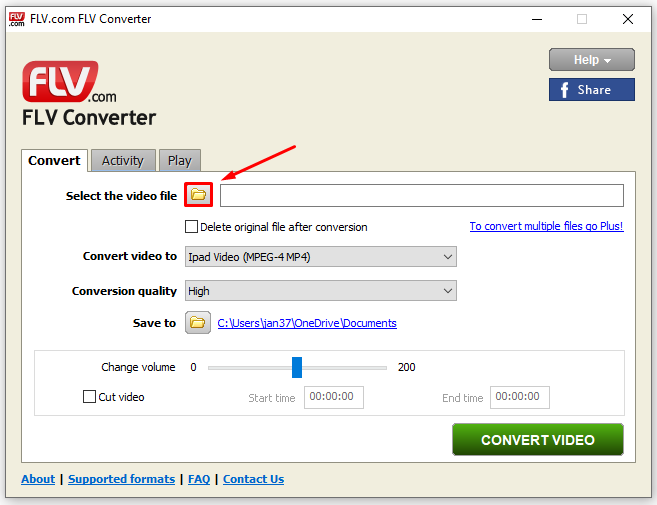
Task: Enable Delete original file after conversion
Action: (x=191, y=227)
